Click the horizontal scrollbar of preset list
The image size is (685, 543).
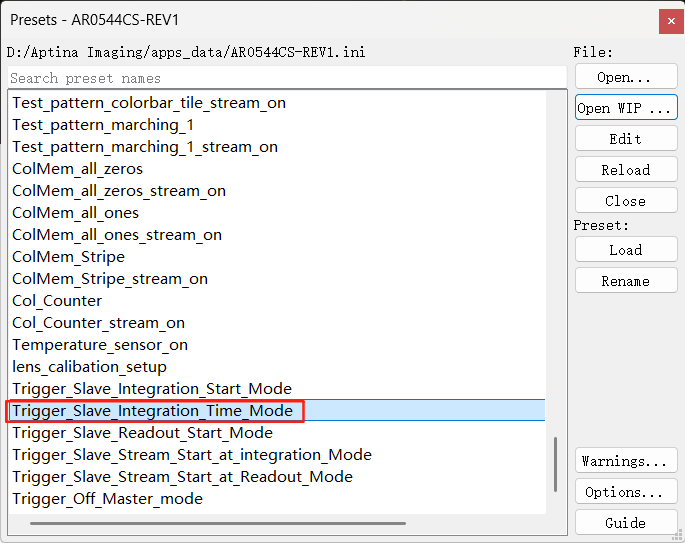[x=218, y=522]
